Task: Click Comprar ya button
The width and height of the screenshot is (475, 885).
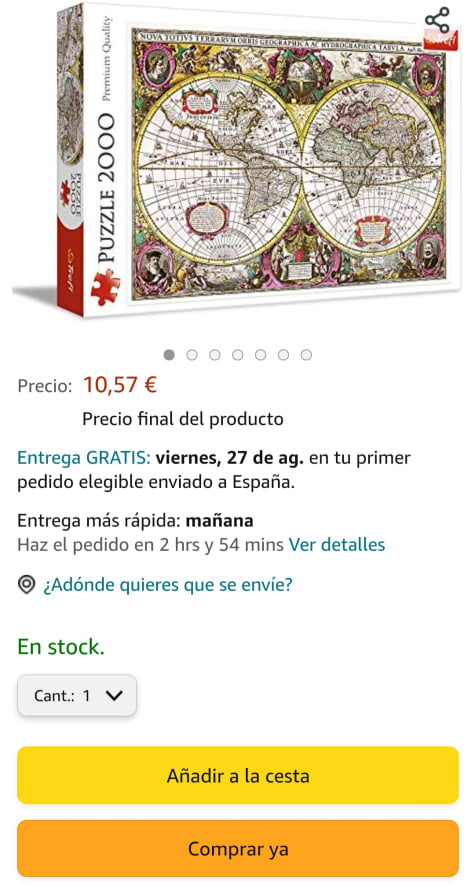Action: [x=238, y=848]
